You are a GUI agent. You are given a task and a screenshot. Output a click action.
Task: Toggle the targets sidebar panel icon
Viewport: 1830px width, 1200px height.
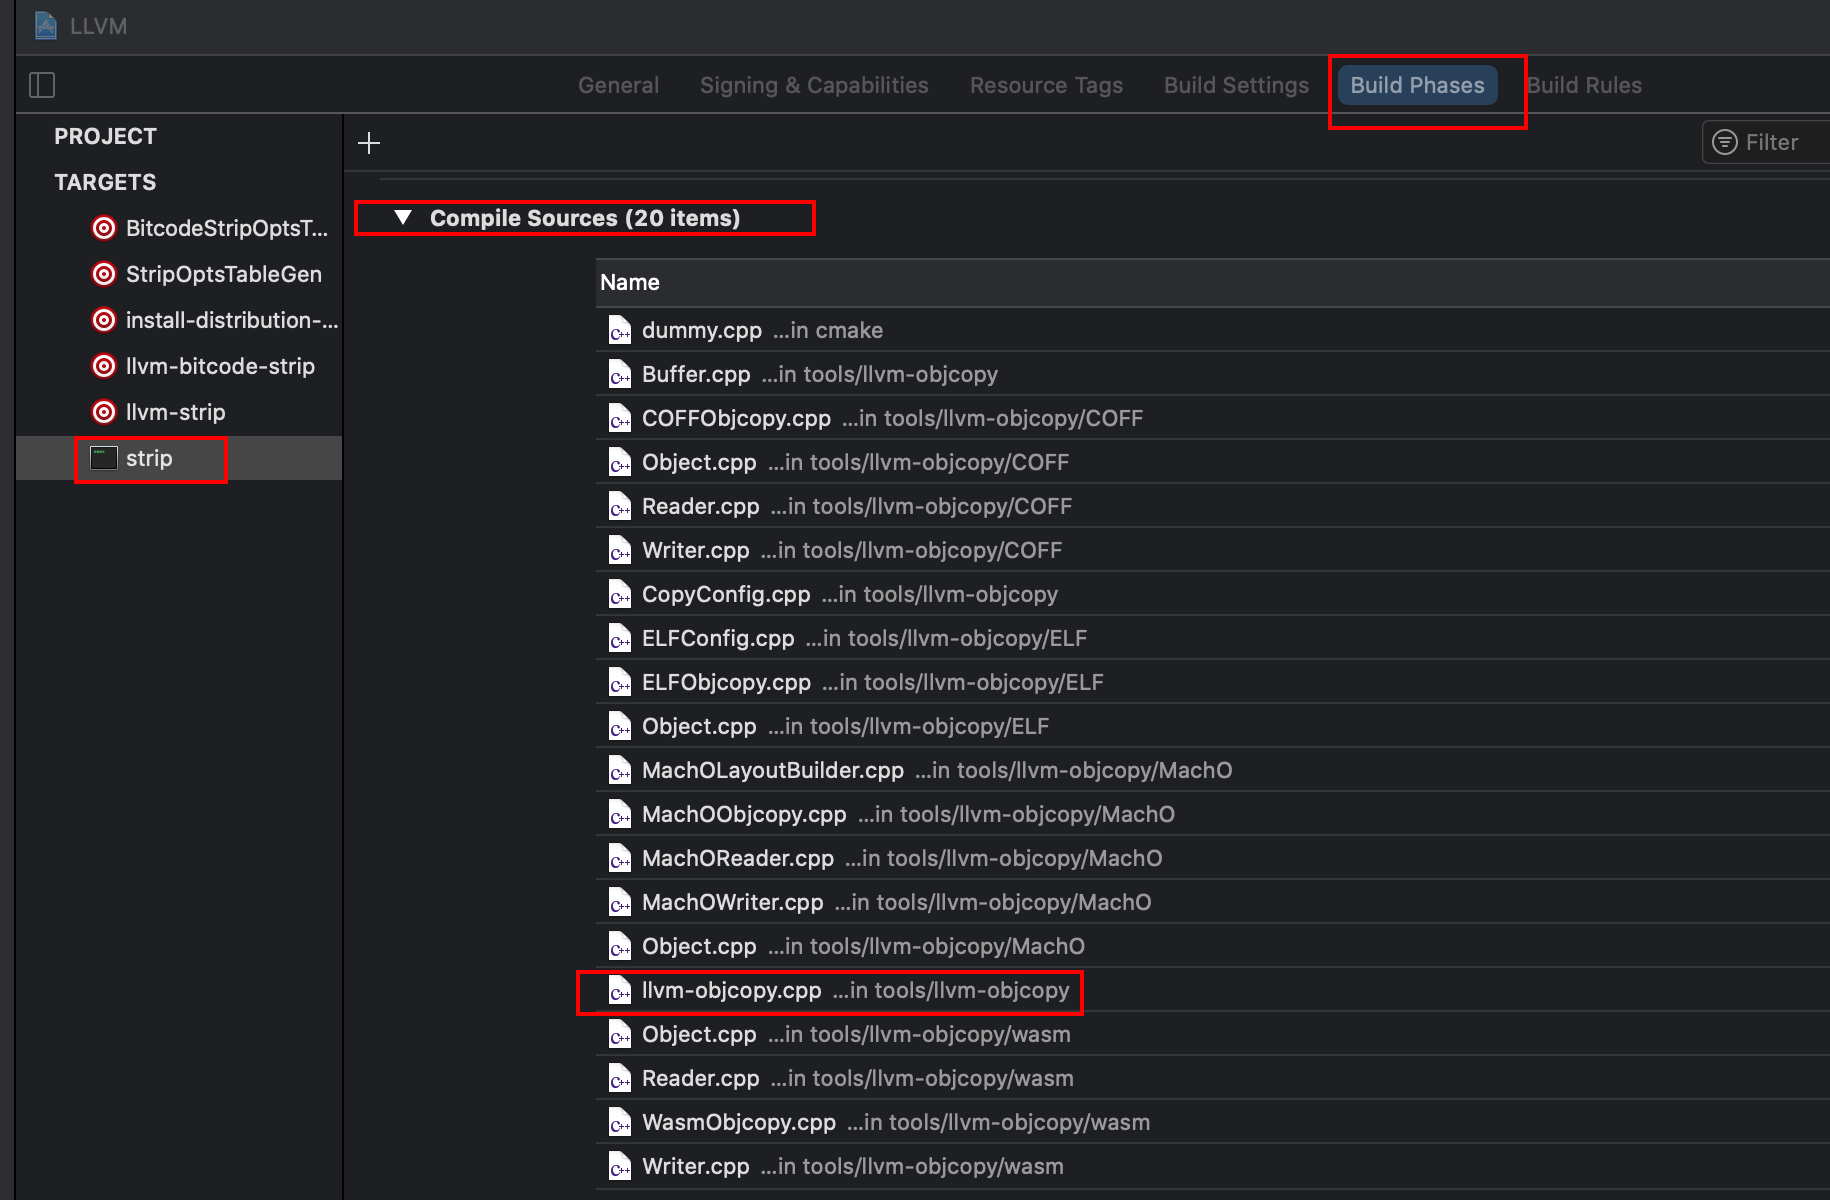point(42,85)
